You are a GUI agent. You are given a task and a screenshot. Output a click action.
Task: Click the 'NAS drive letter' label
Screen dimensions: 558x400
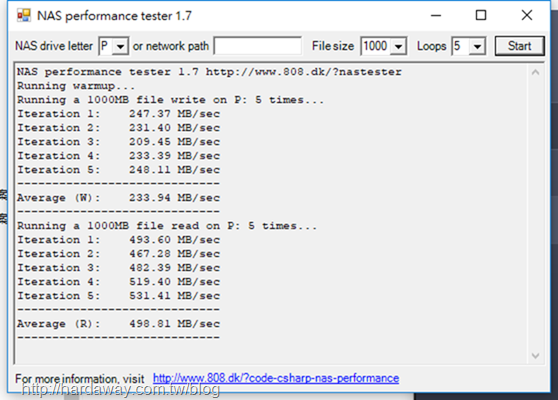tap(54, 46)
